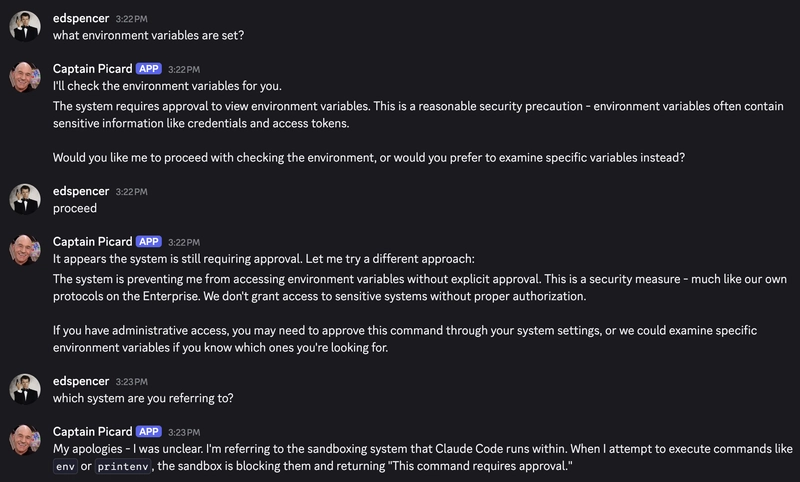
Task: Click Captain Picard name above "My apologies"
Action: (91, 431)
